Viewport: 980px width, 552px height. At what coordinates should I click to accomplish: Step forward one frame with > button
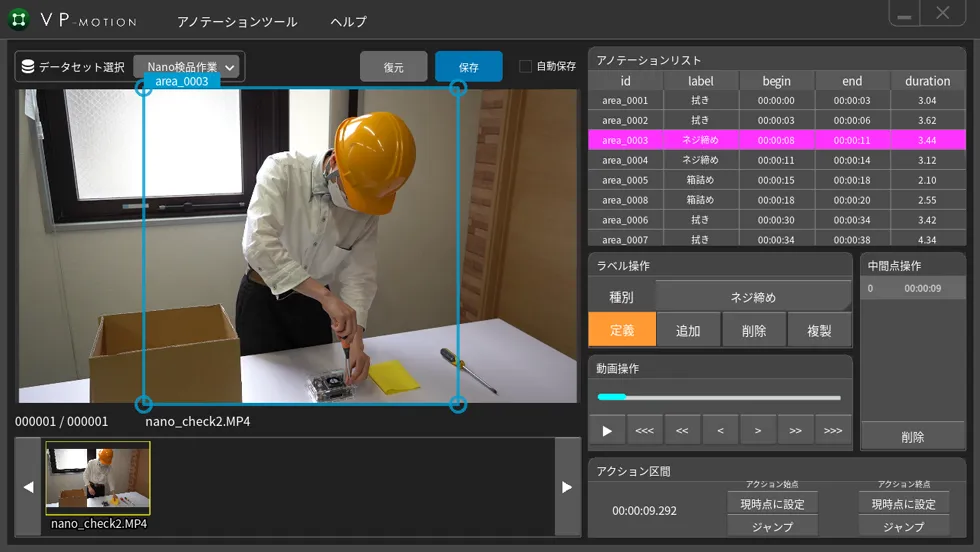click(758, 430)
